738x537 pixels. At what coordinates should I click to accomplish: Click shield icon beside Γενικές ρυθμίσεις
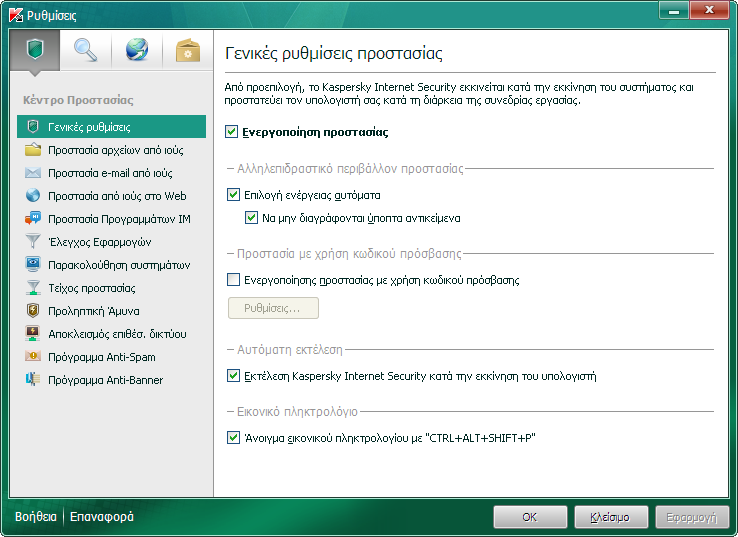pos(33,127)
